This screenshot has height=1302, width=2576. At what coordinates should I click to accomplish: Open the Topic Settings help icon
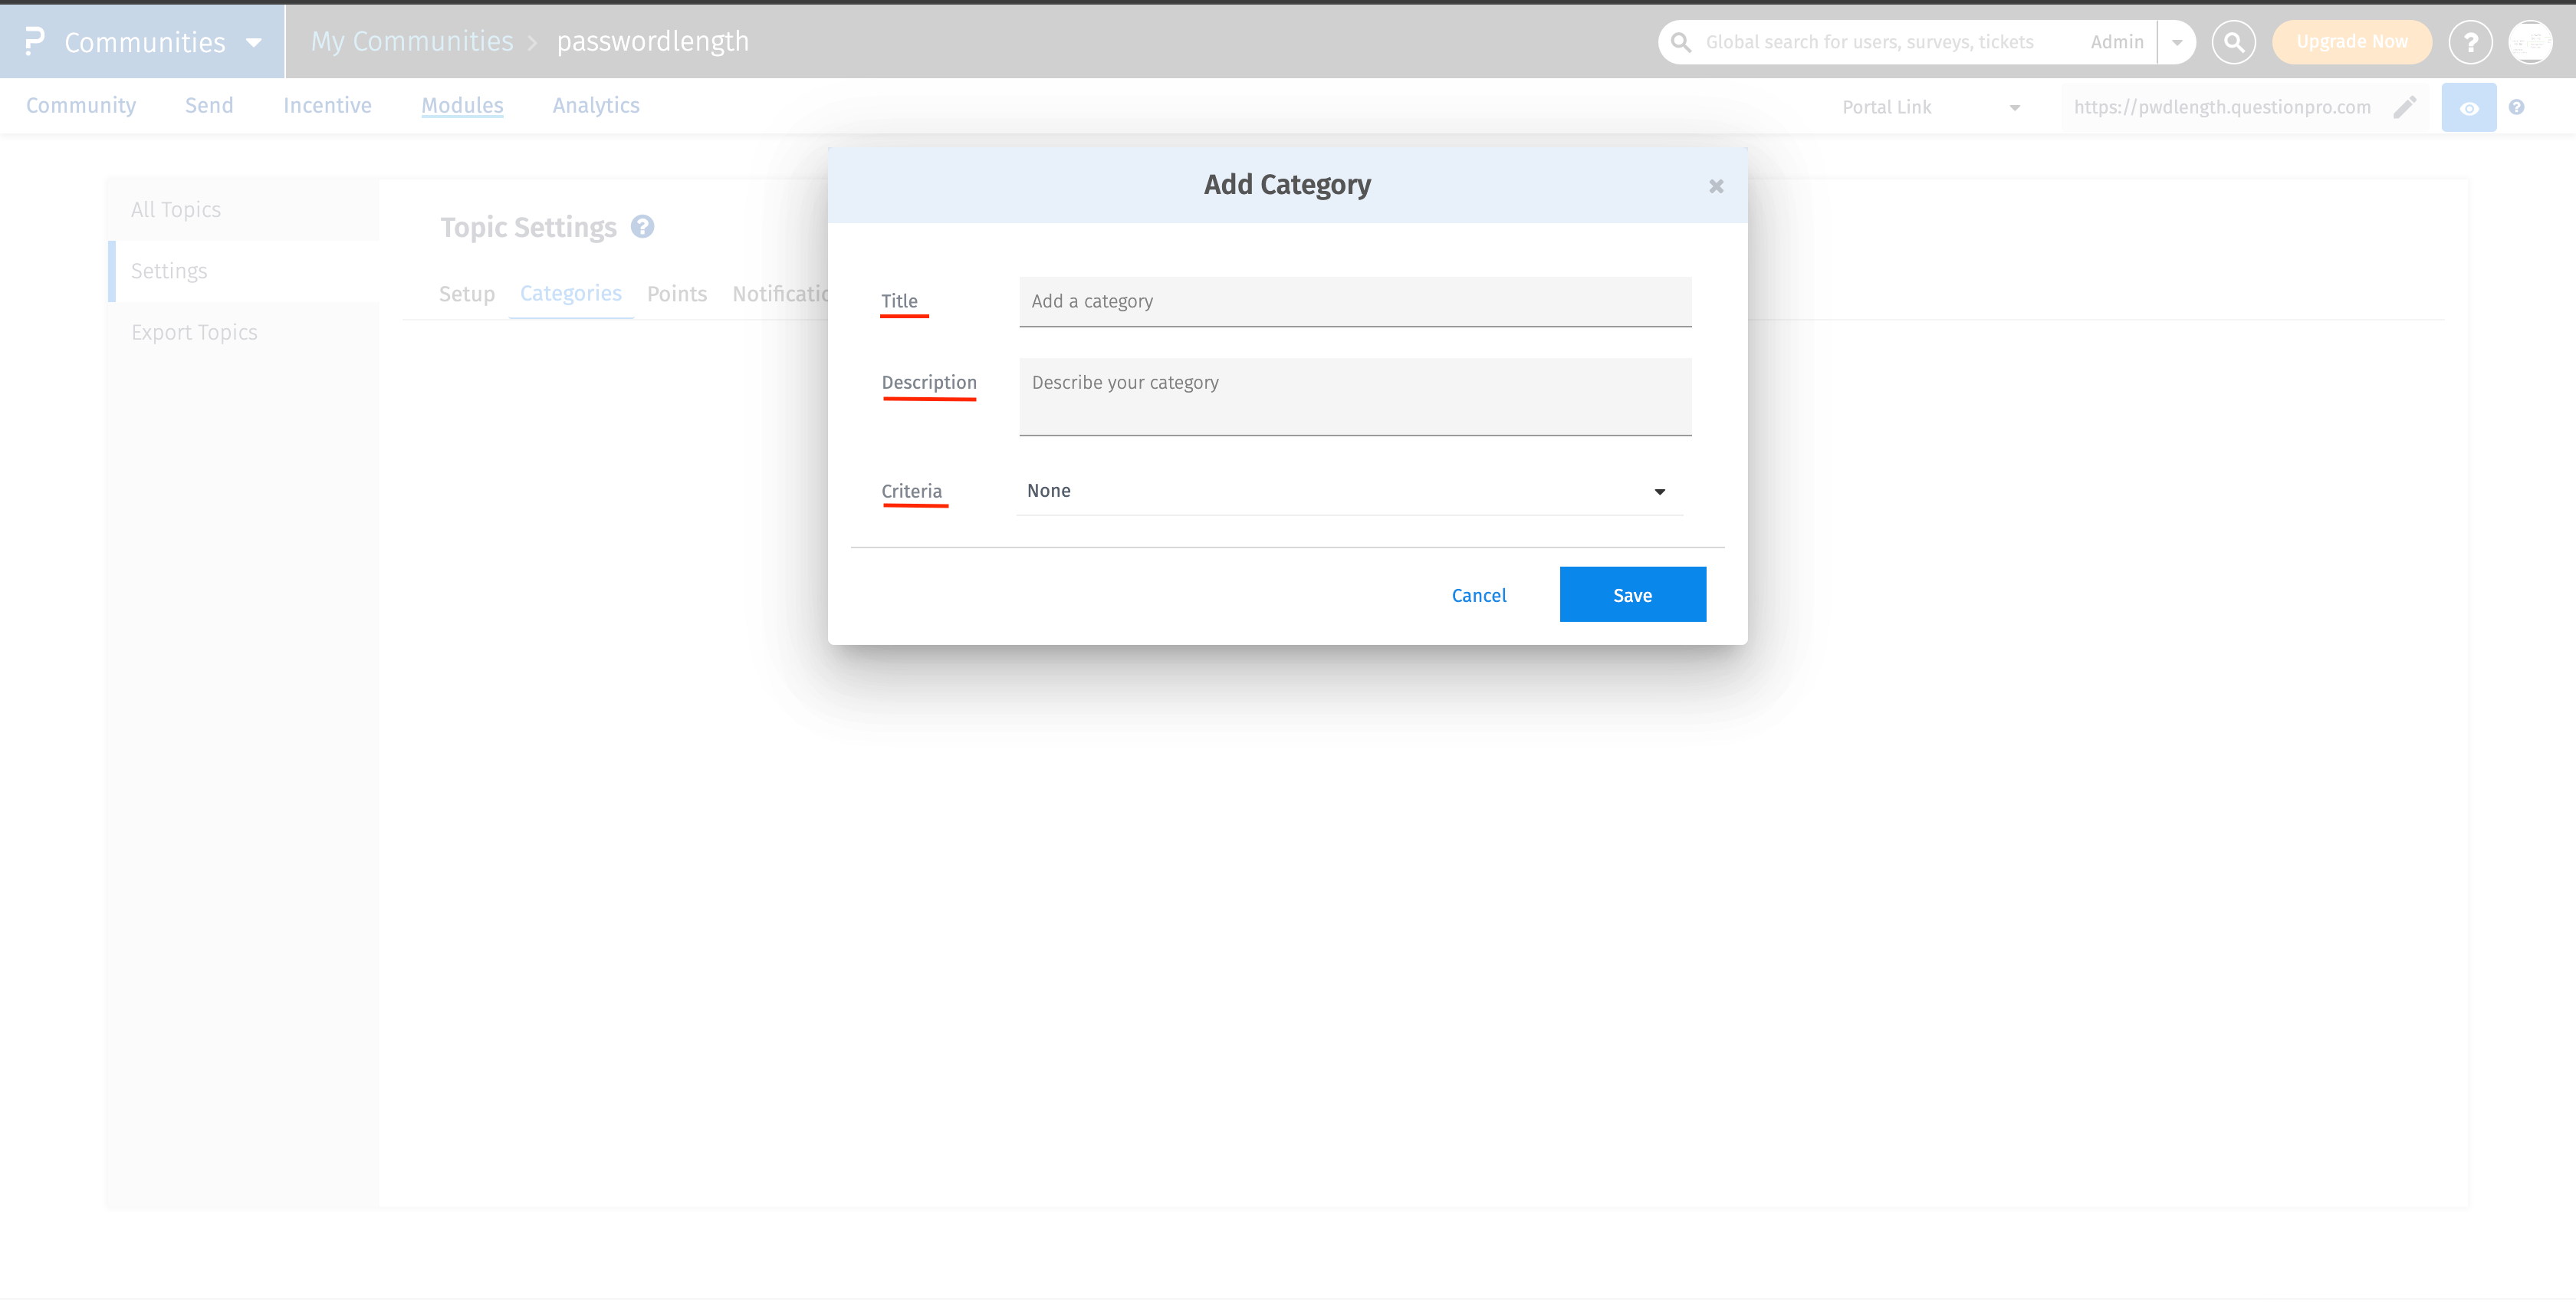point(643,227)
